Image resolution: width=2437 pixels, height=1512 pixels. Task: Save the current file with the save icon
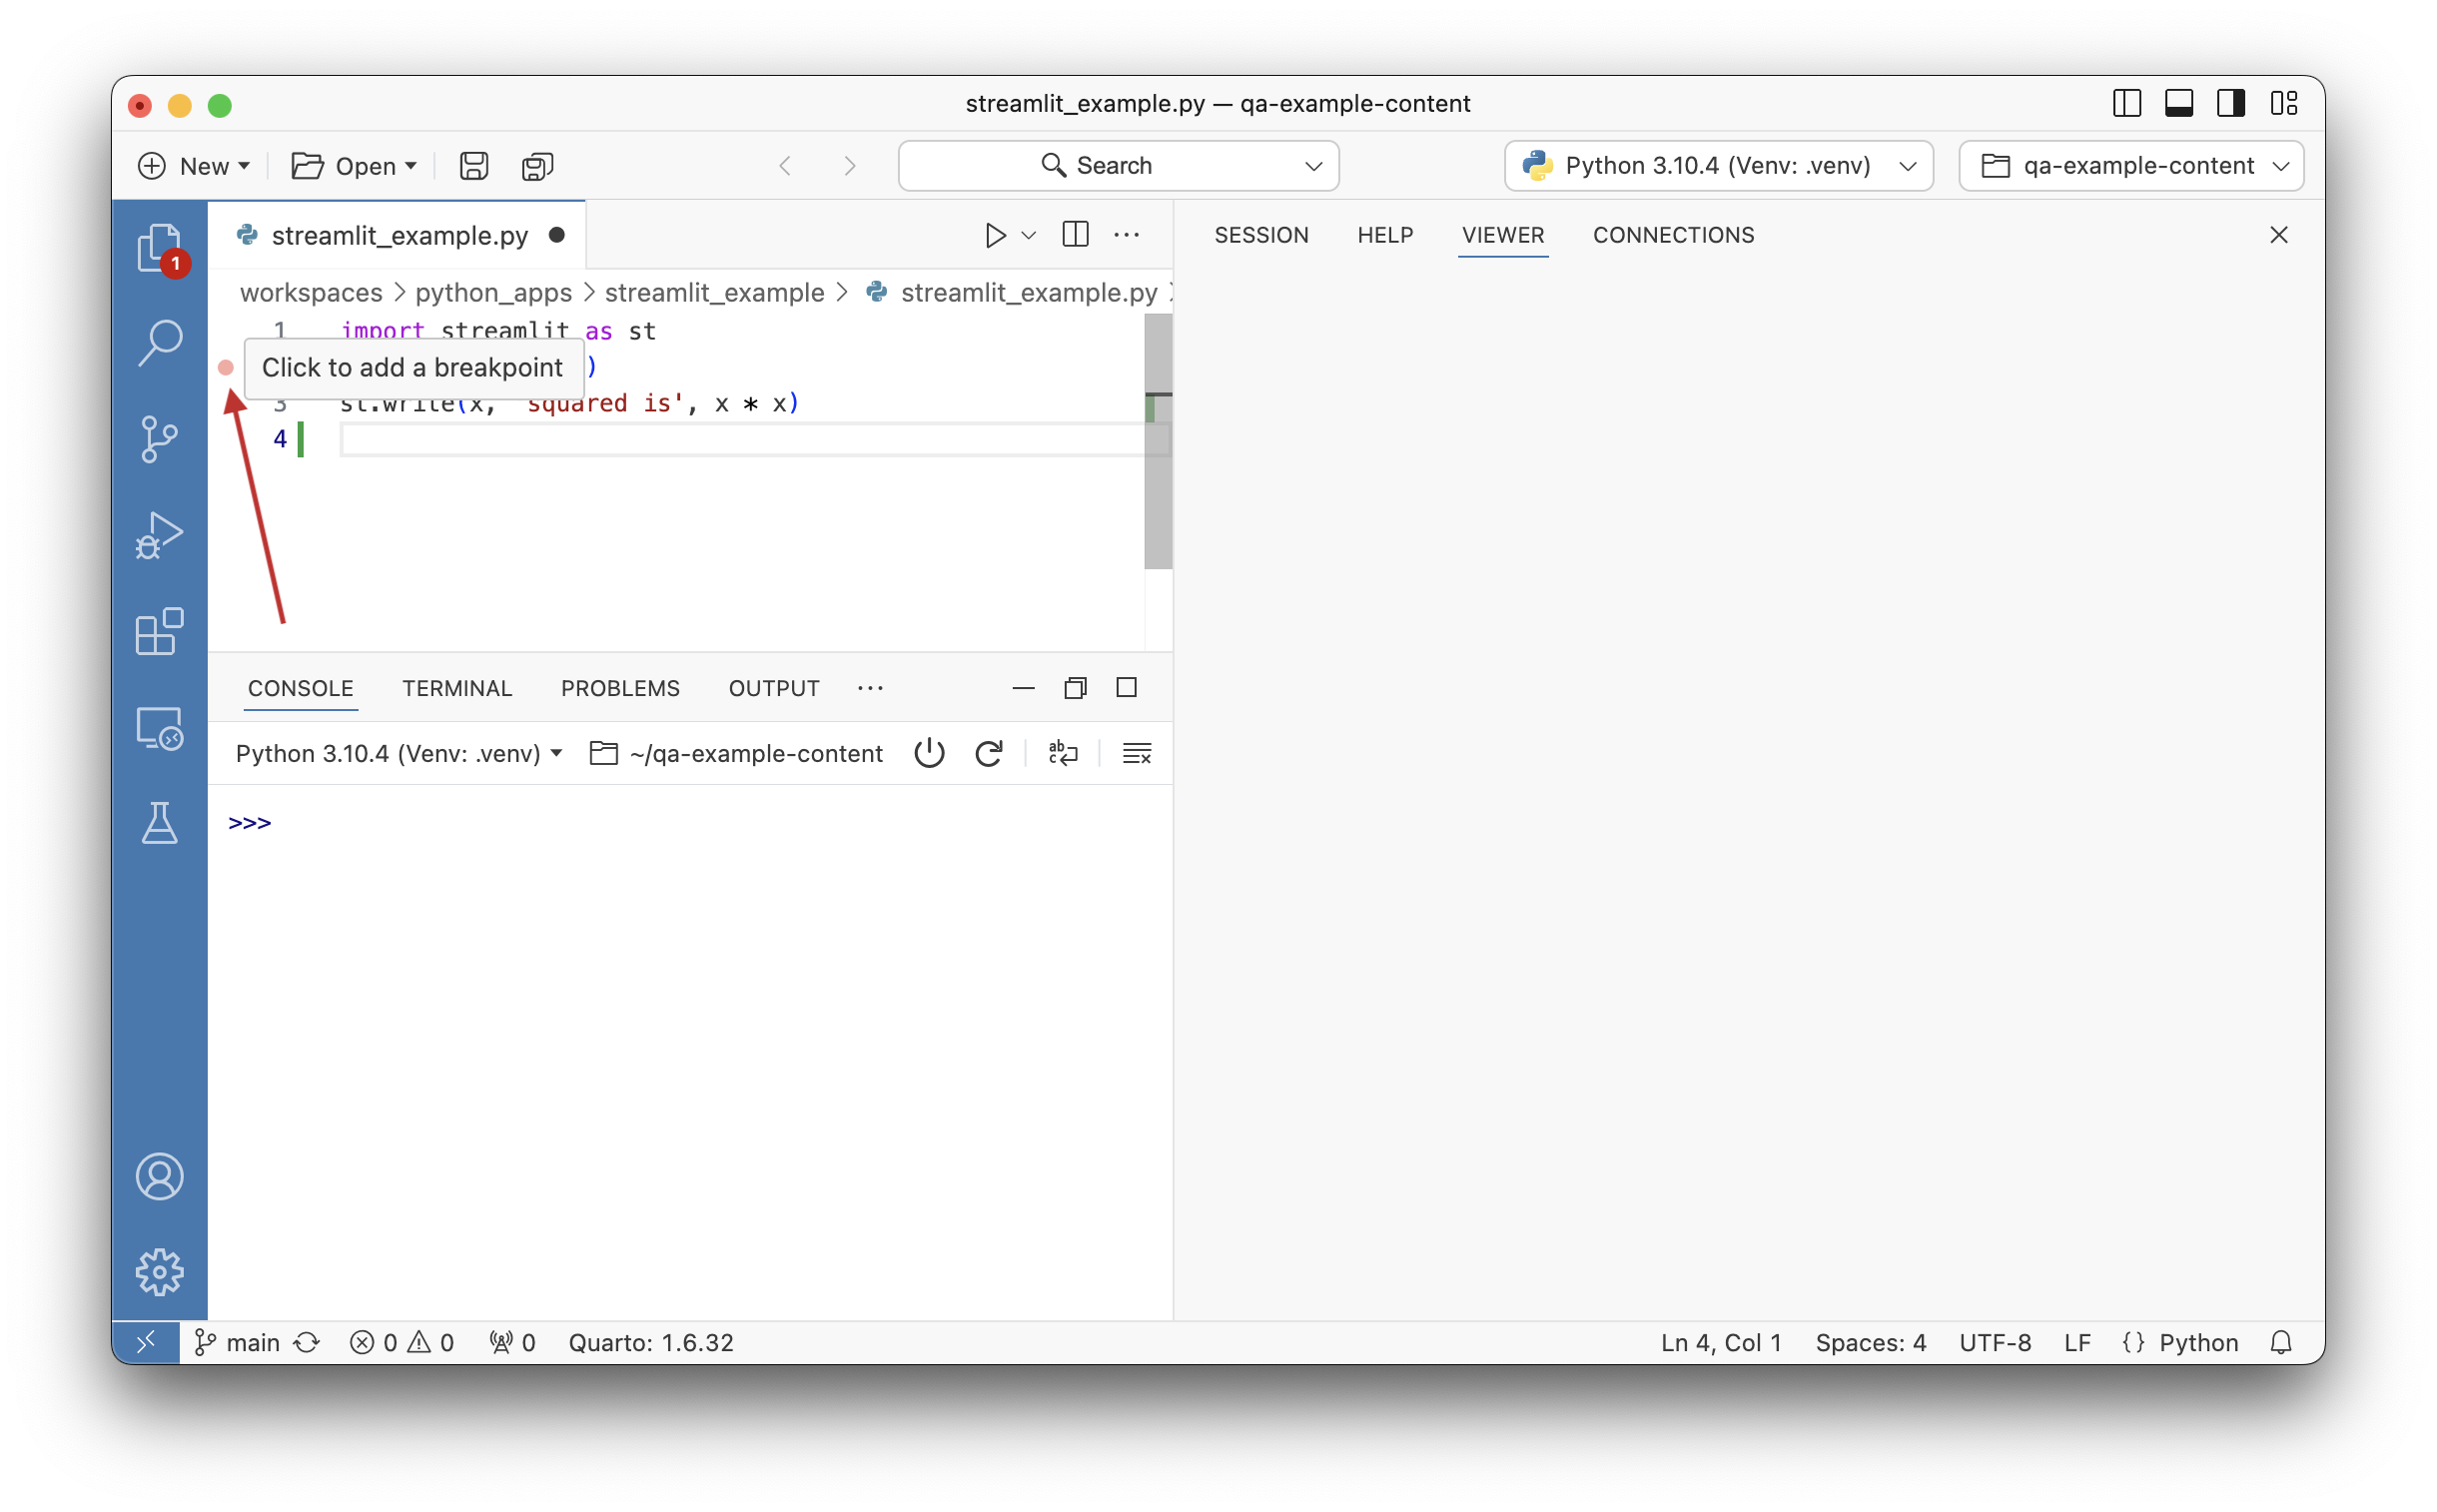tap(473, 166)
